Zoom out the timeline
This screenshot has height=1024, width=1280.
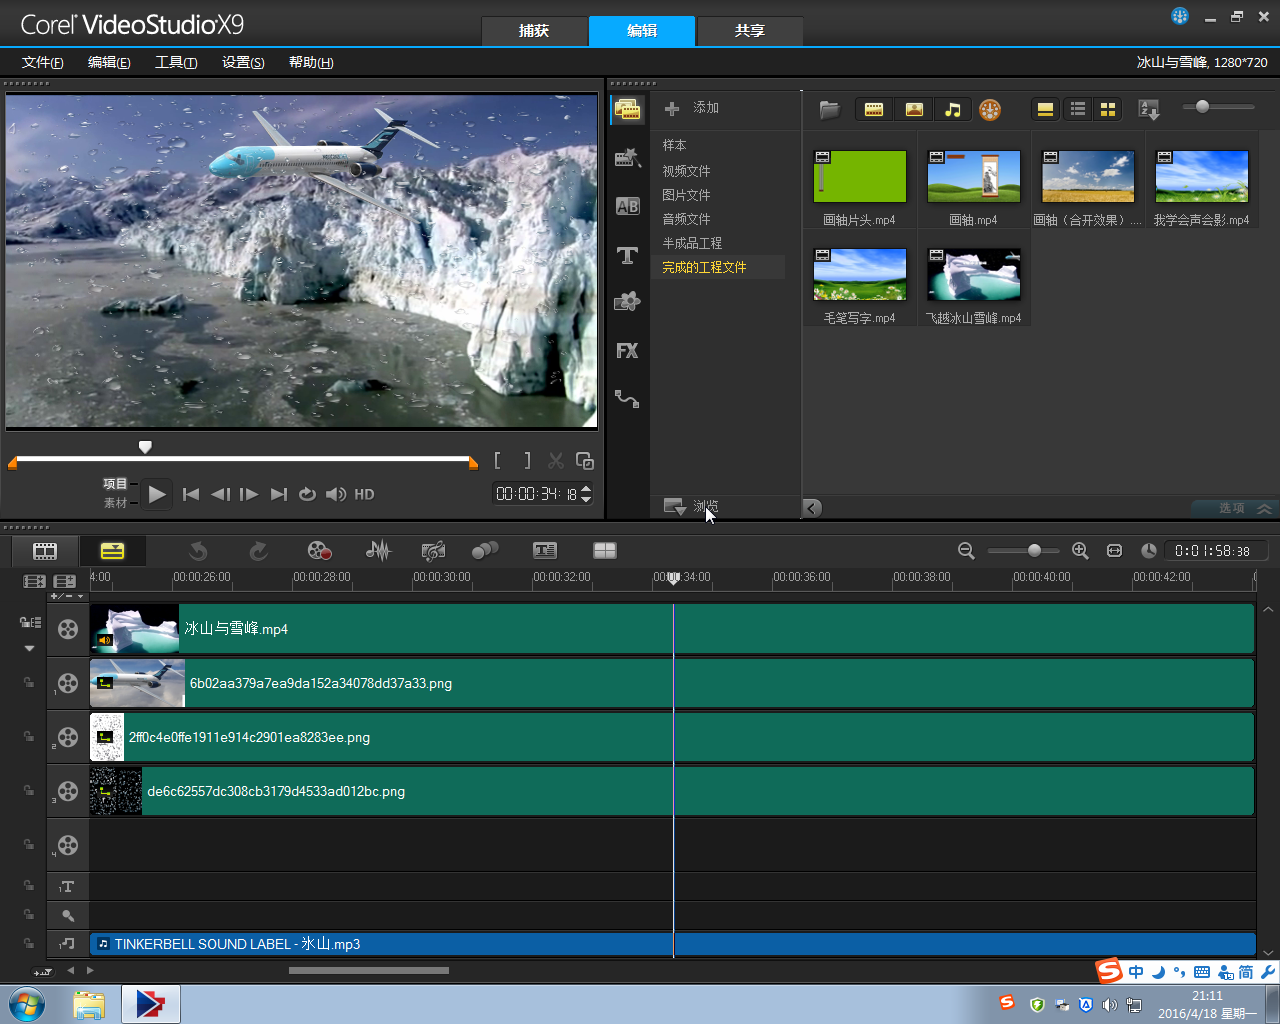(x=966, y=551)
